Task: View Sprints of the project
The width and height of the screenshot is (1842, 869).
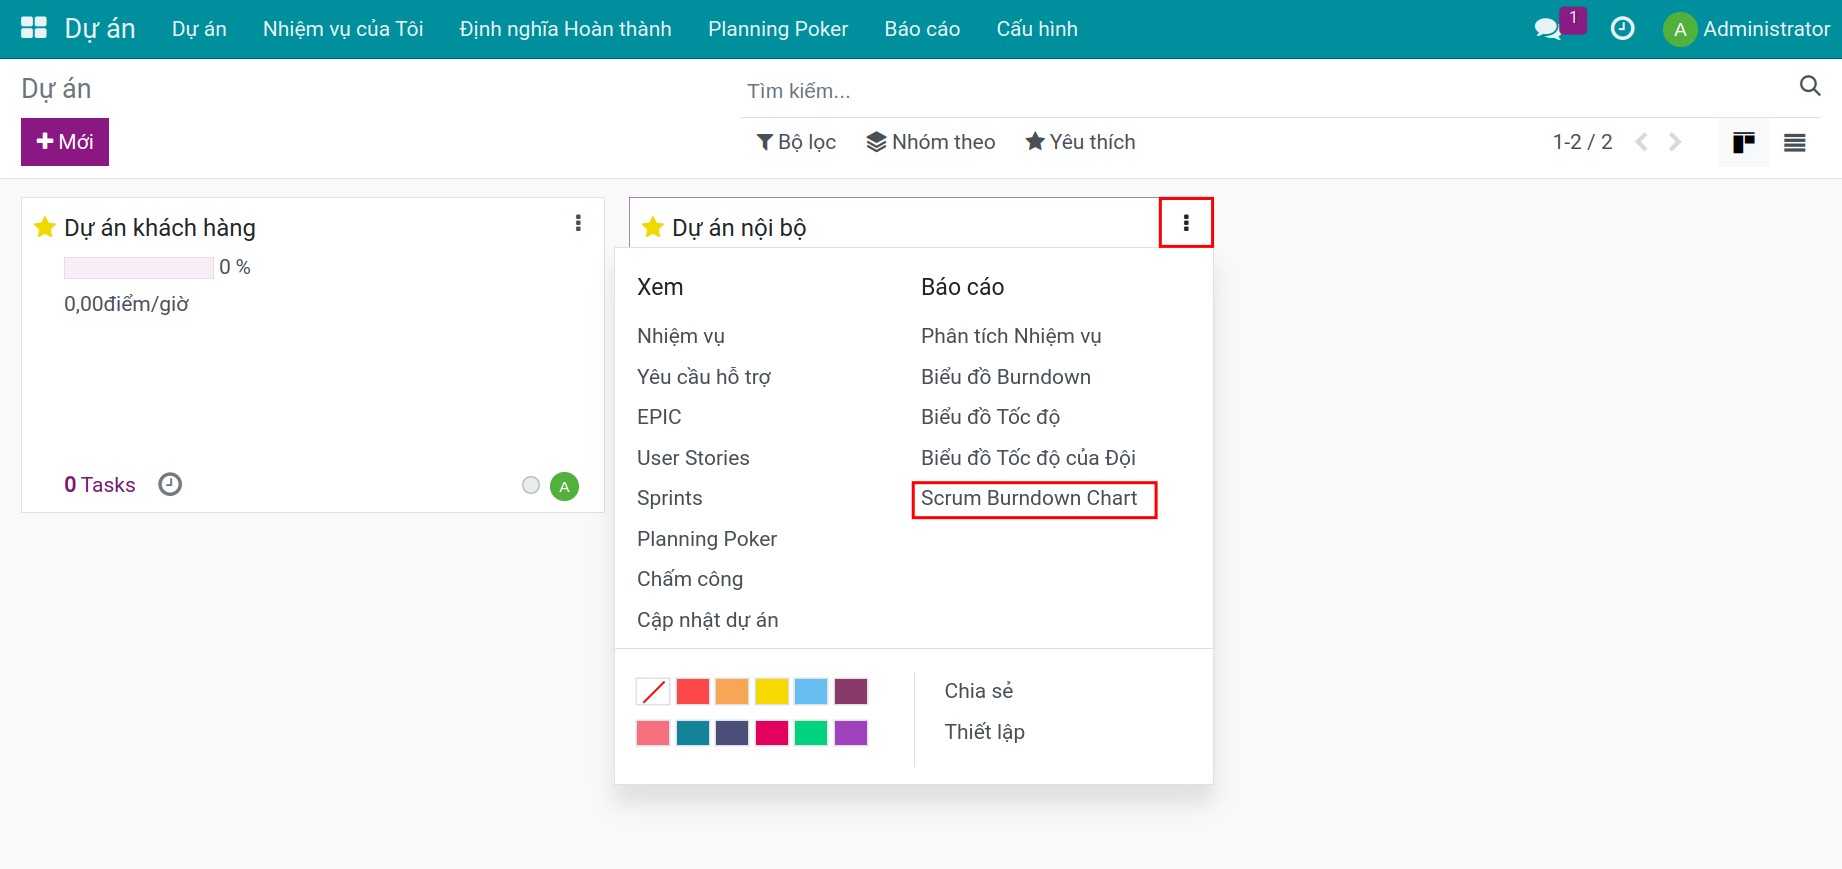Action: click(670, 498)
